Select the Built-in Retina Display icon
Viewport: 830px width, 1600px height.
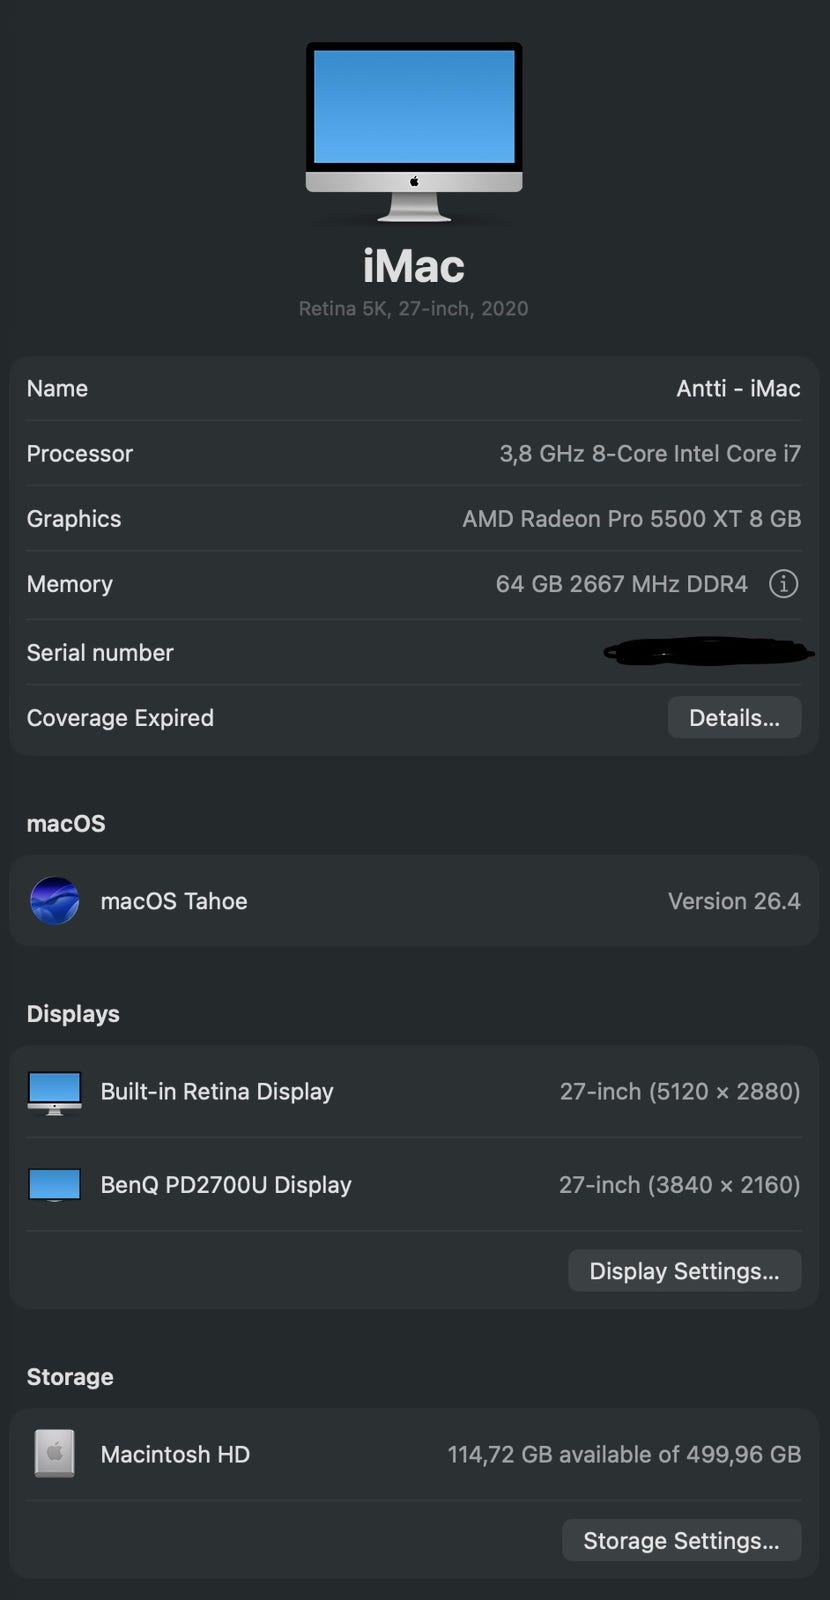(55, 1092)
